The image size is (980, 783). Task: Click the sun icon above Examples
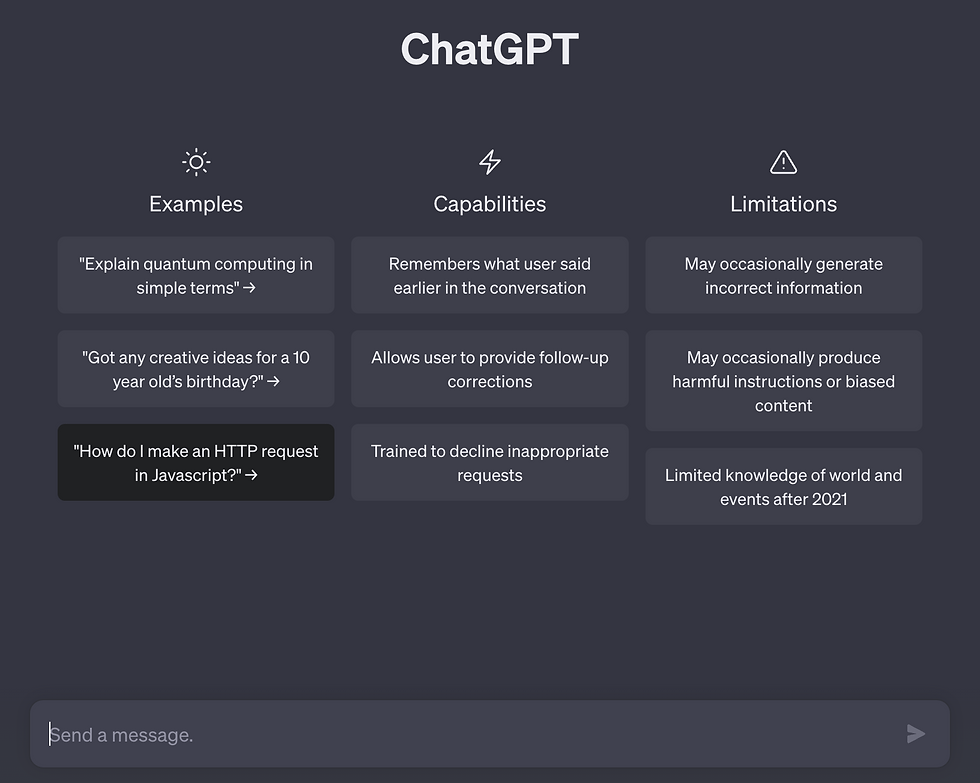(x=196, y=162)
